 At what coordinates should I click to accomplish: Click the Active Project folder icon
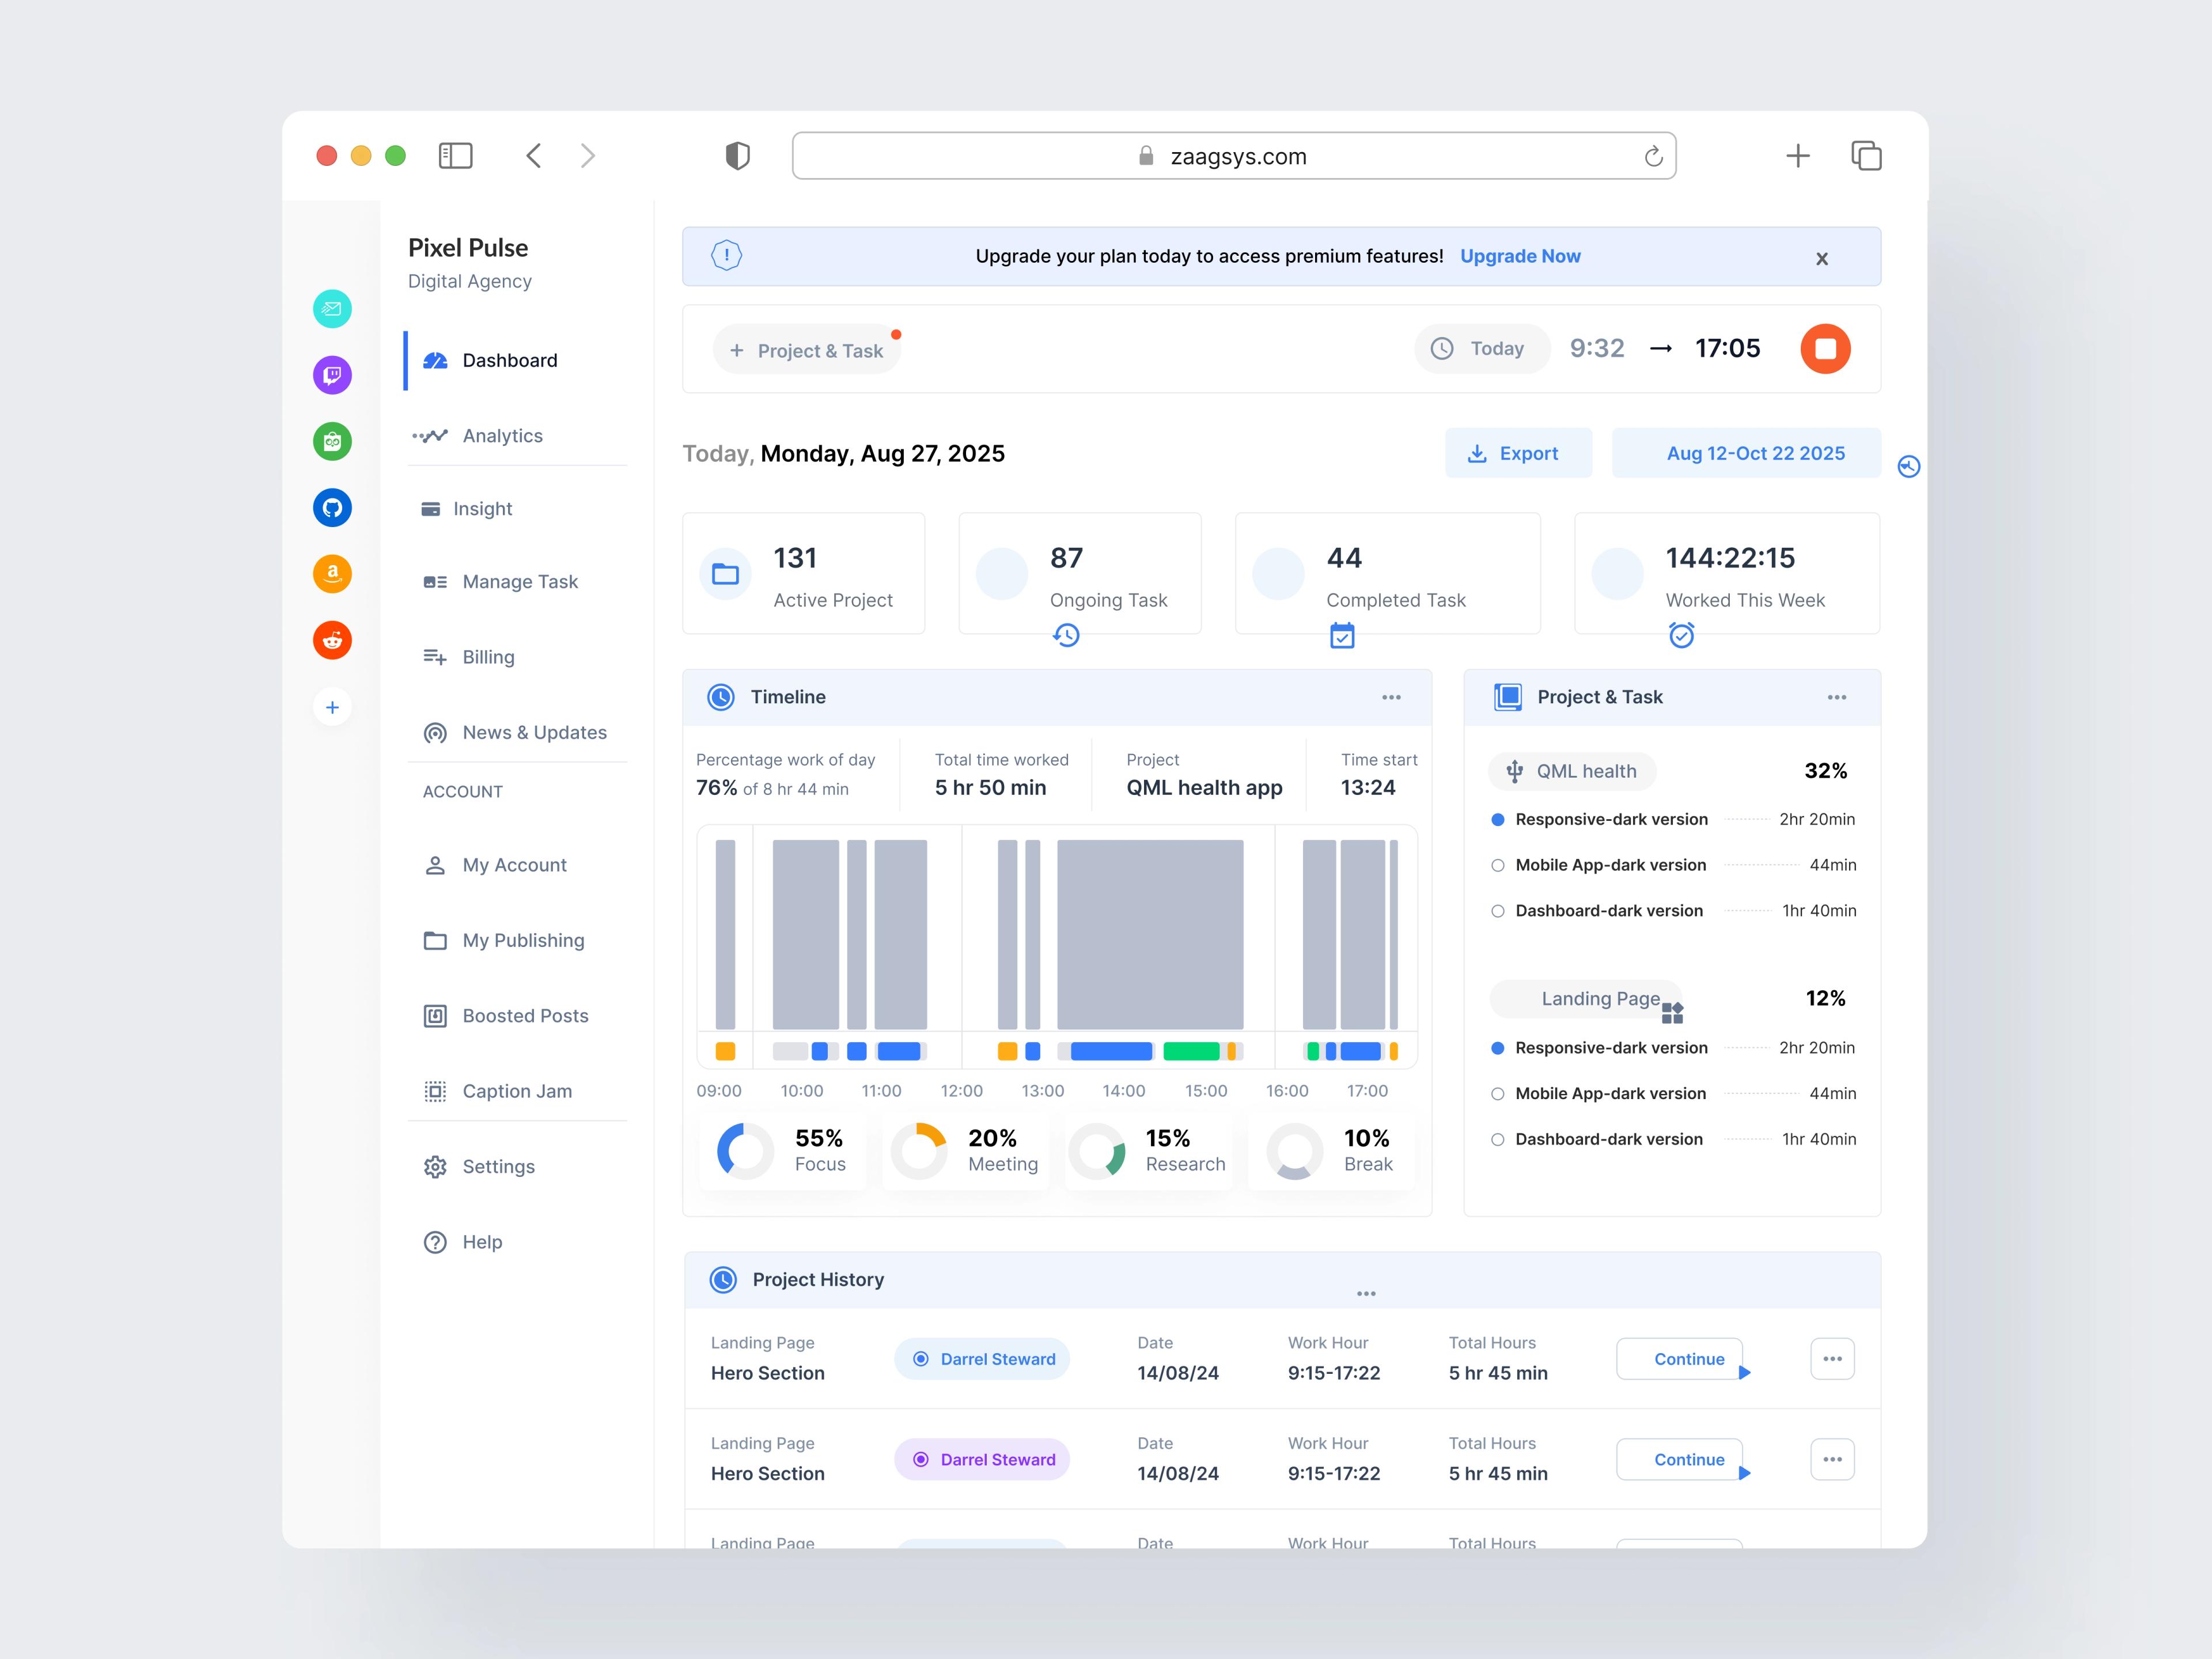pyautogui.click(x=725, y=574)
